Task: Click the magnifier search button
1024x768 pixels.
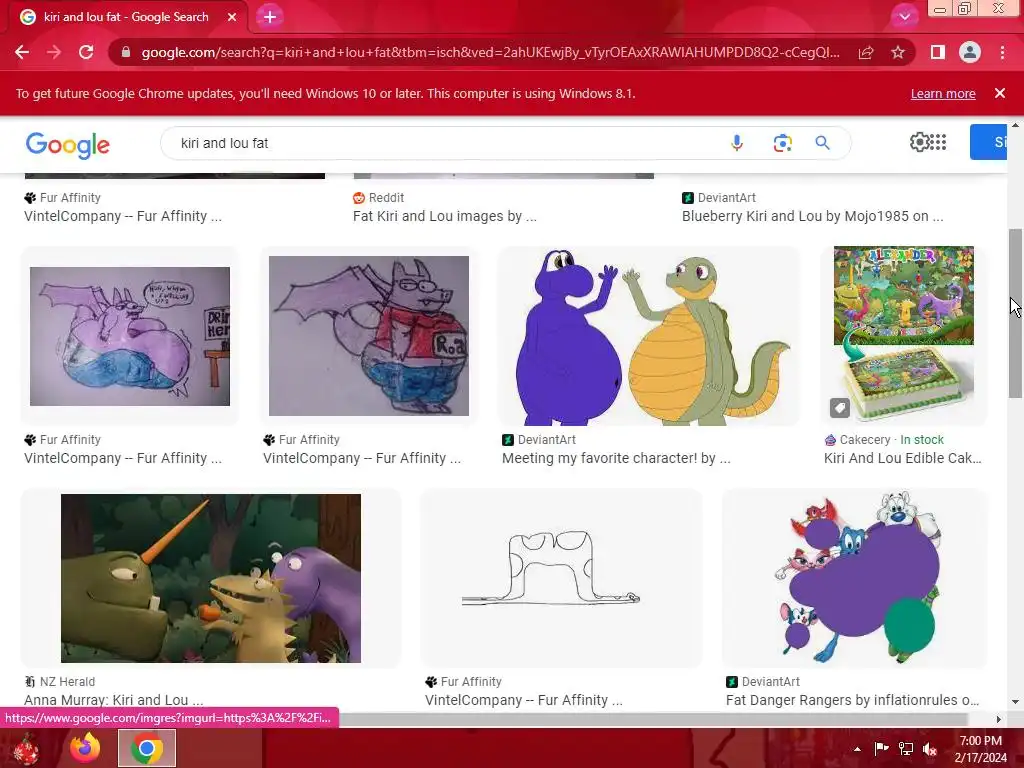Action: [x=822, y=143]
